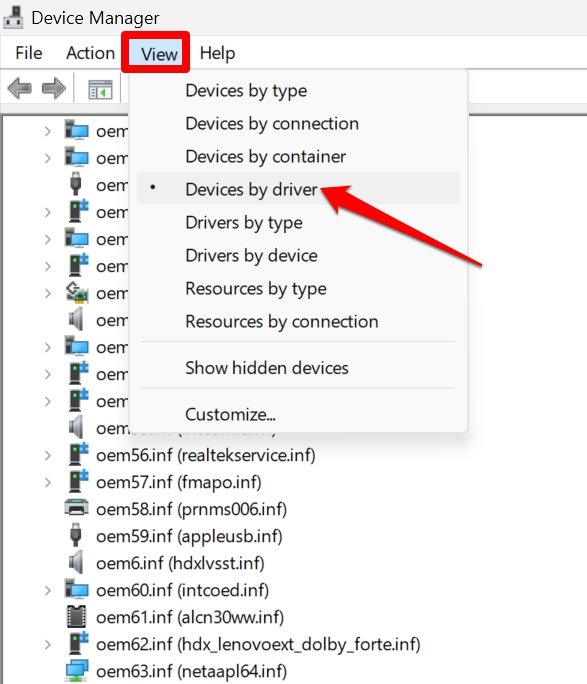Image resolution: width=587 pixels, height=684 pixels.
Task: Choose Devices by container
Action: [x=298, y=157]
